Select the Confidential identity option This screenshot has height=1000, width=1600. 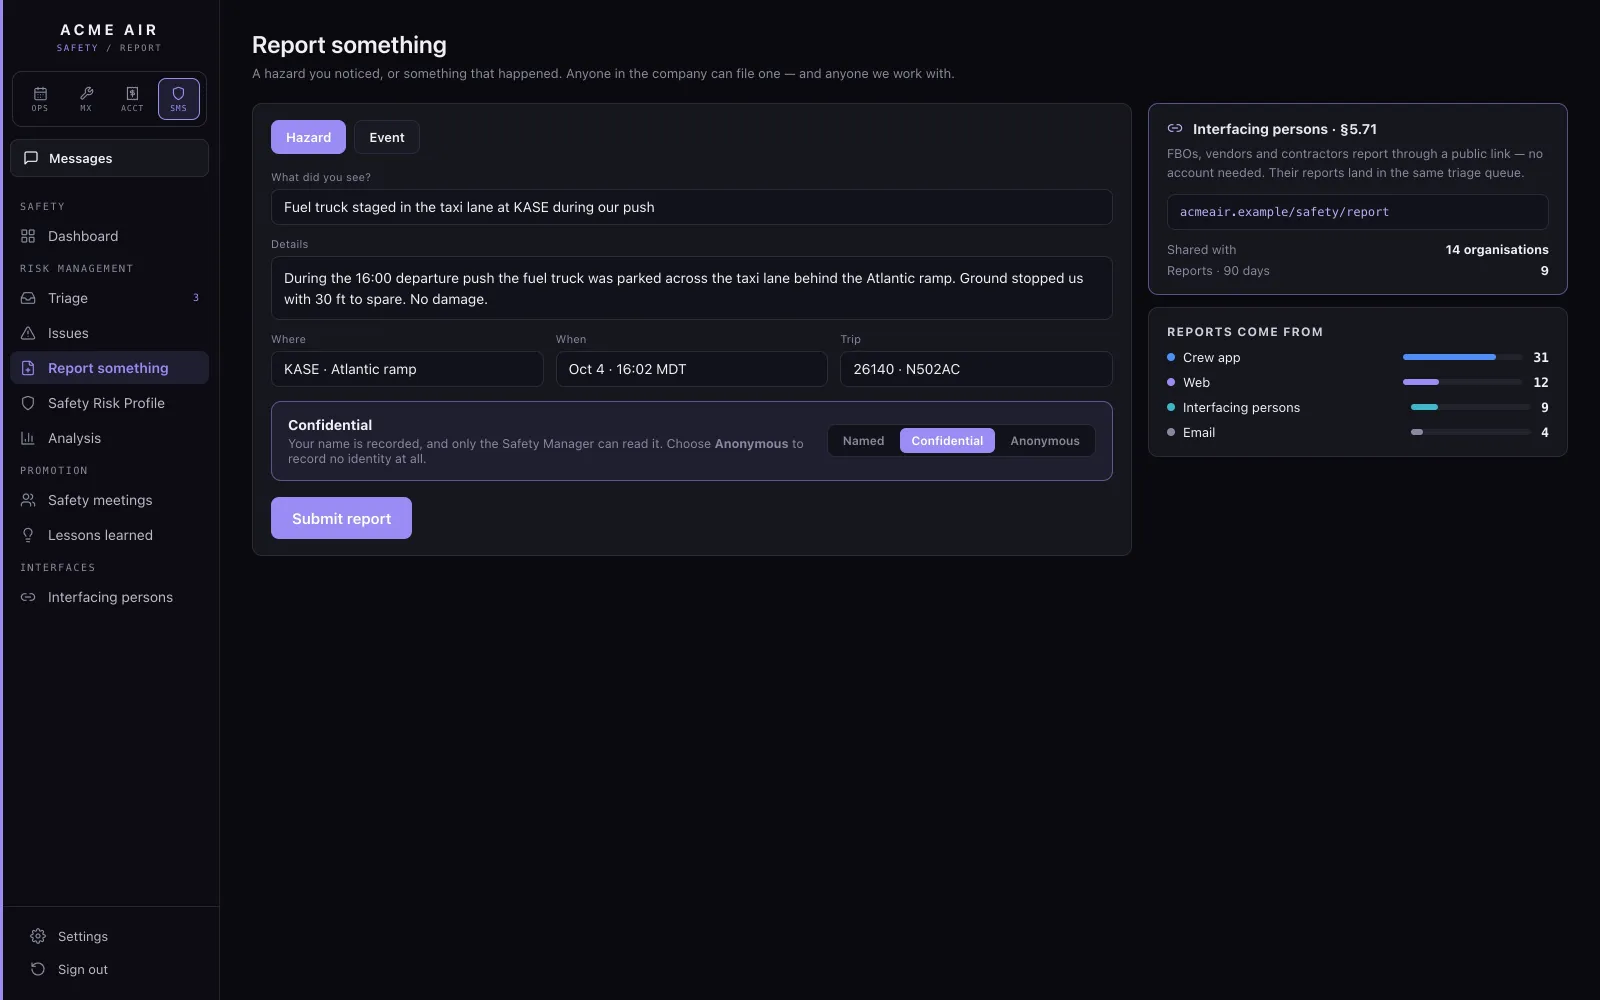(947, 441)
